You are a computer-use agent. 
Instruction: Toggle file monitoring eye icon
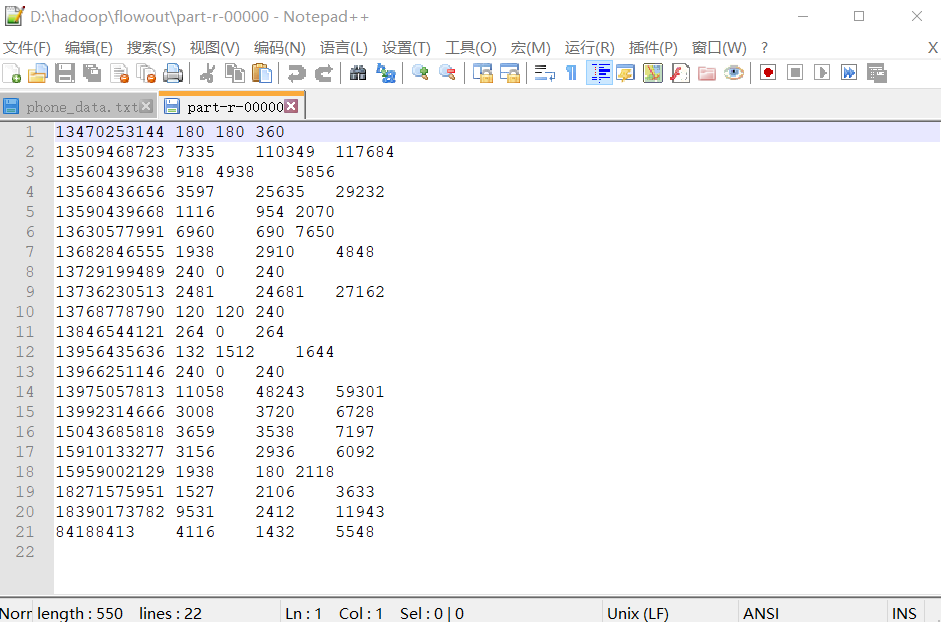[734, 73]
